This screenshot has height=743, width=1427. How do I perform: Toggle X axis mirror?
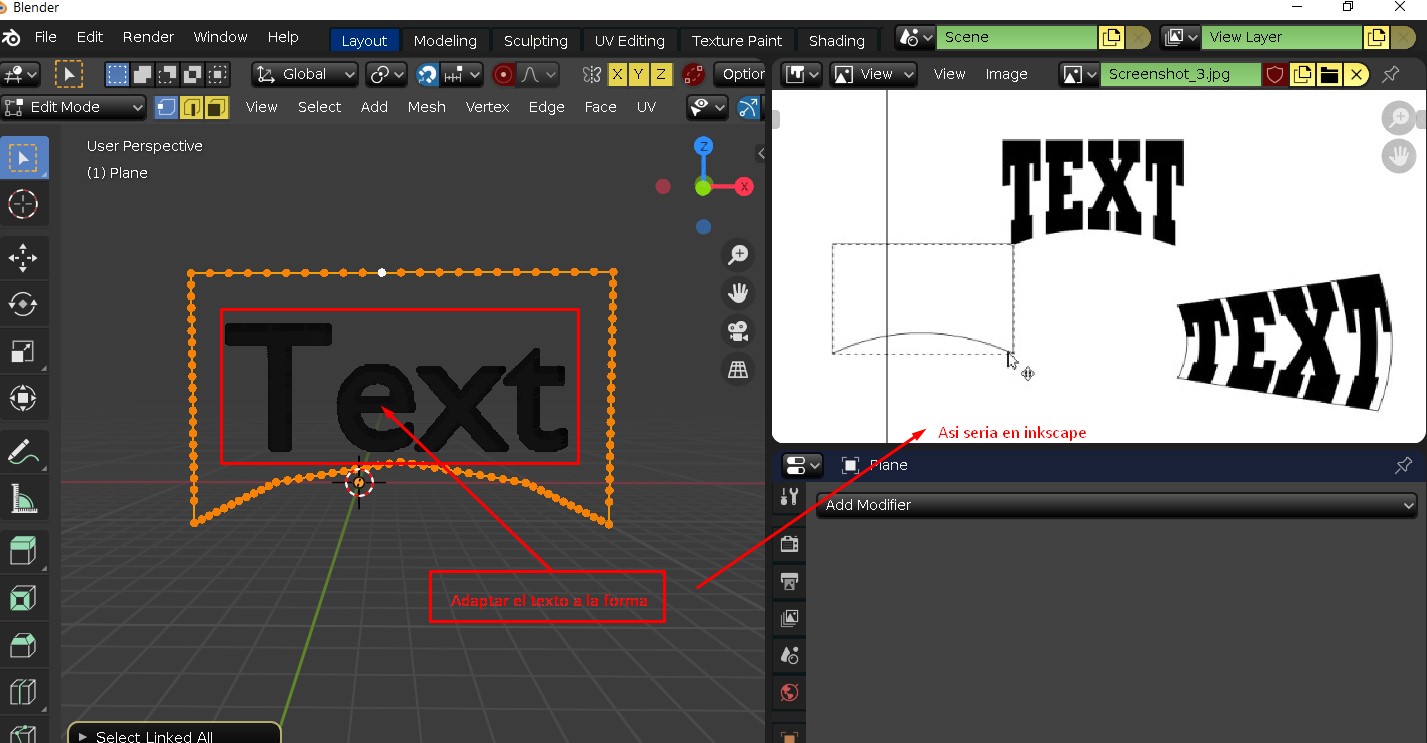point(618,75)
